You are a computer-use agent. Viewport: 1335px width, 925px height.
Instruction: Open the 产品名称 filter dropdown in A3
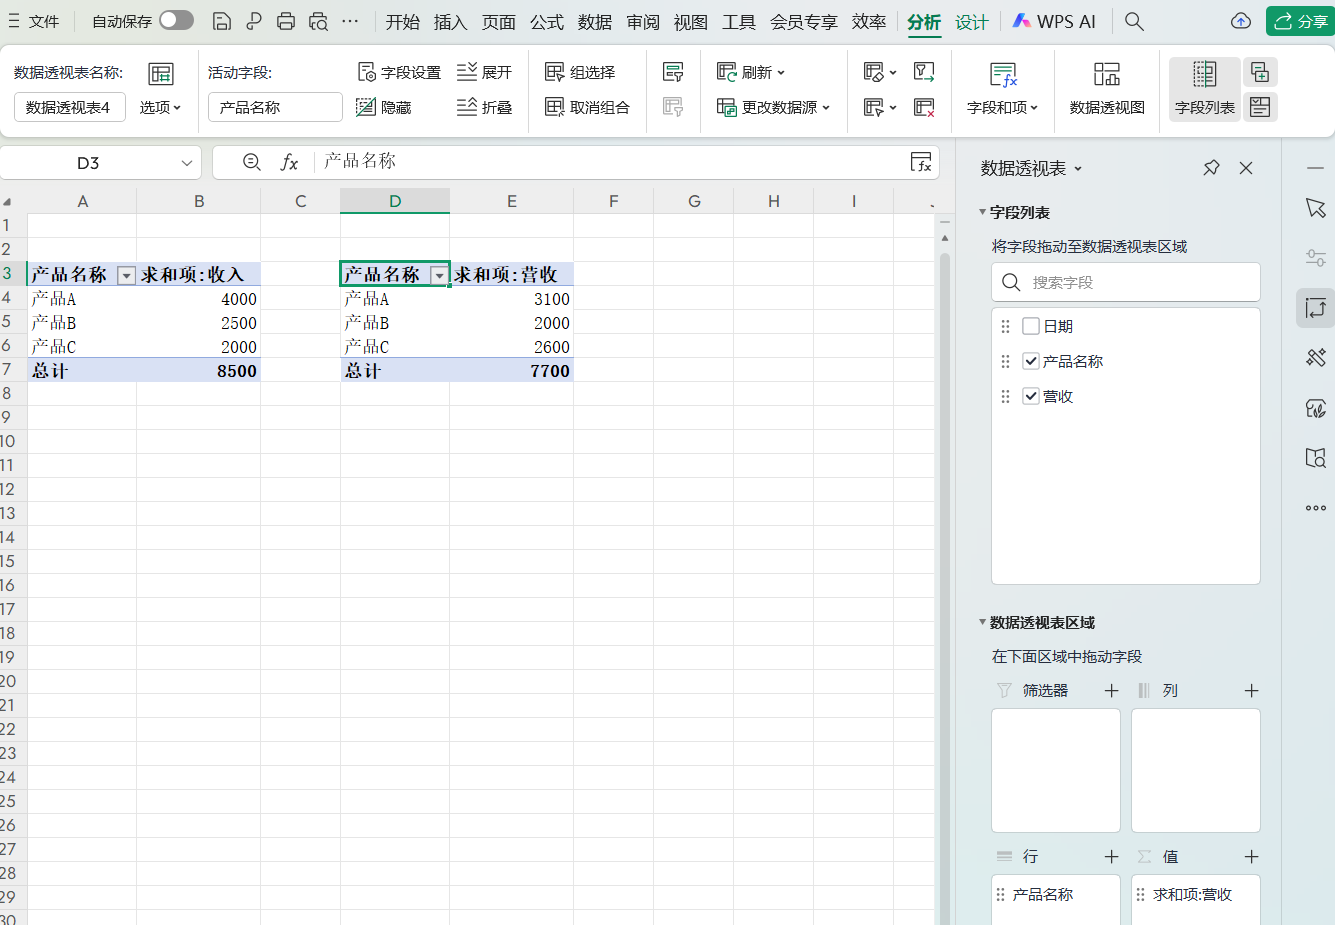pyautogui.click(x=126, y=274)
